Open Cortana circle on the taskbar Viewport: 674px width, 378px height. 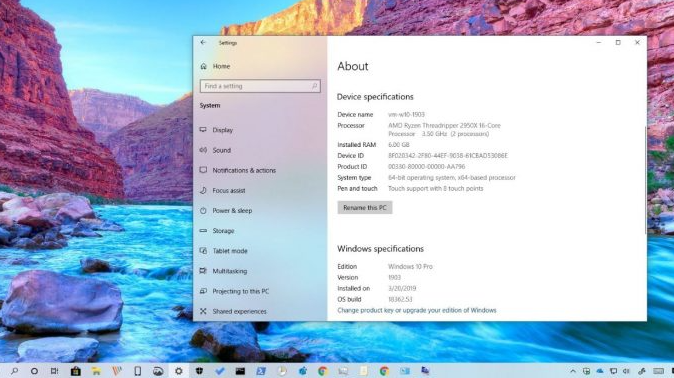[x=34, y=371]
